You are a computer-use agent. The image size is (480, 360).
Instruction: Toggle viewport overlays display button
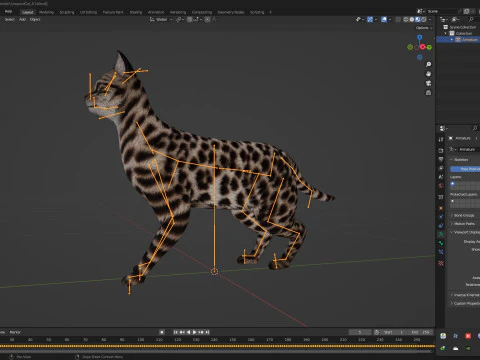pyautogui.click(x=384, y=20)
